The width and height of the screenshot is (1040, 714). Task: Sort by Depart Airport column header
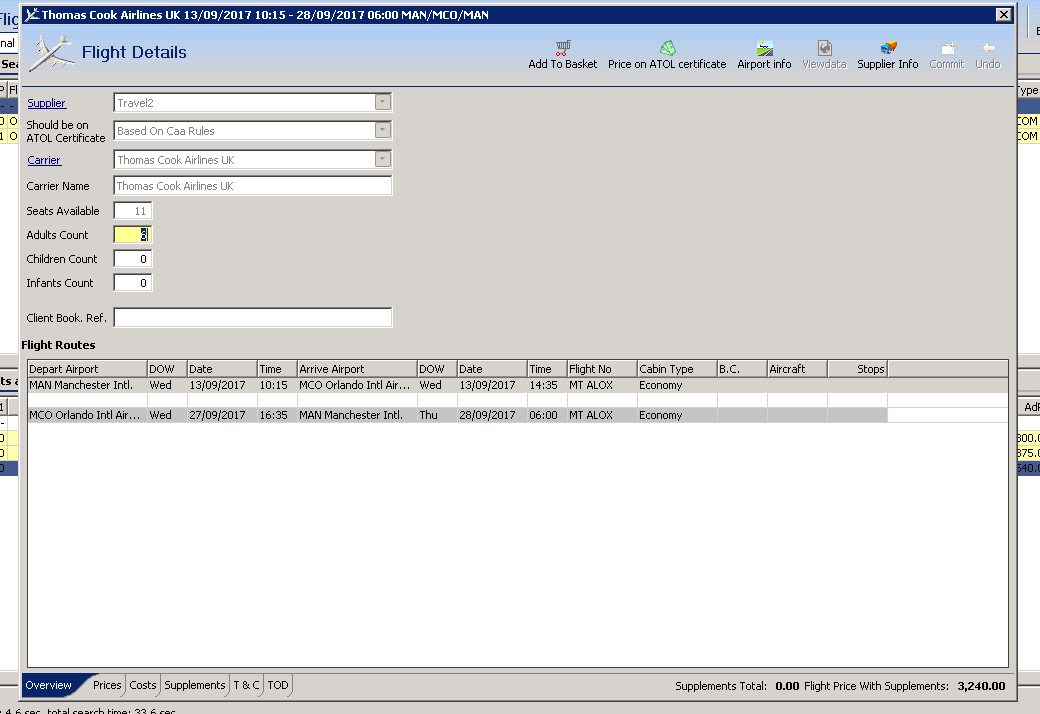87,369
